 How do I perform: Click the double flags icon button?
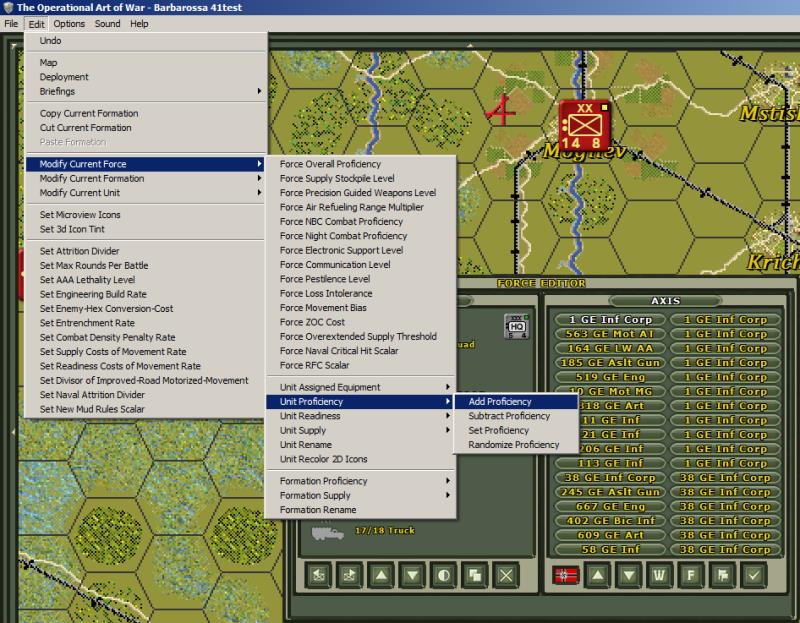click(x=722, y=575)
